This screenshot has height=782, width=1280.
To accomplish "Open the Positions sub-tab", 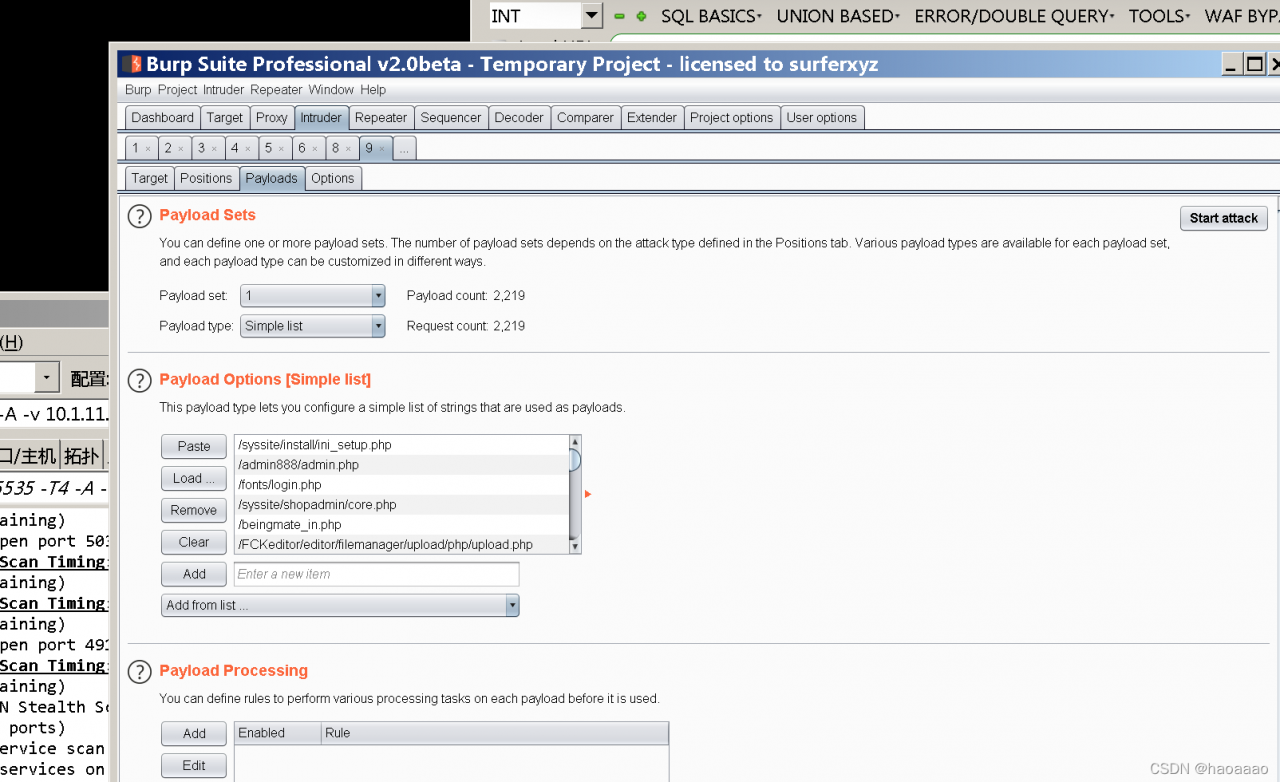I will point(206,178).
